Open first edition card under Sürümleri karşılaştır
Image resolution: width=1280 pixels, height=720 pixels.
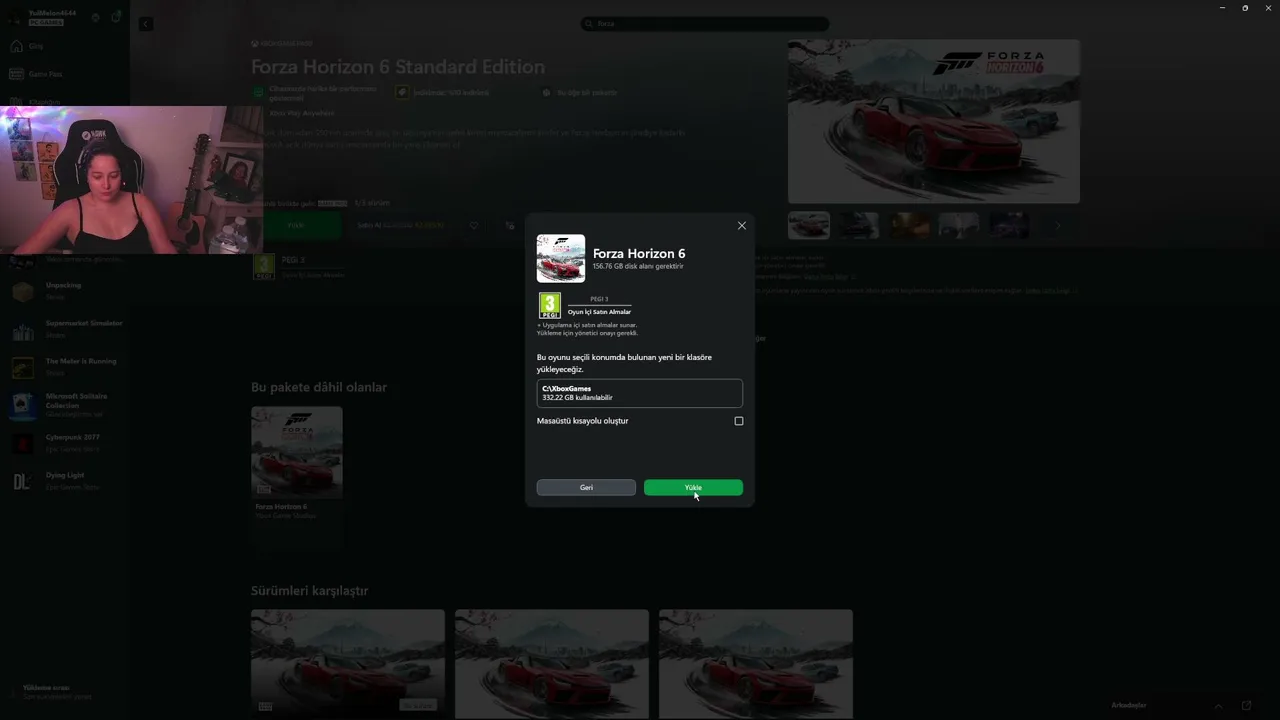click(x=348, y=664)
